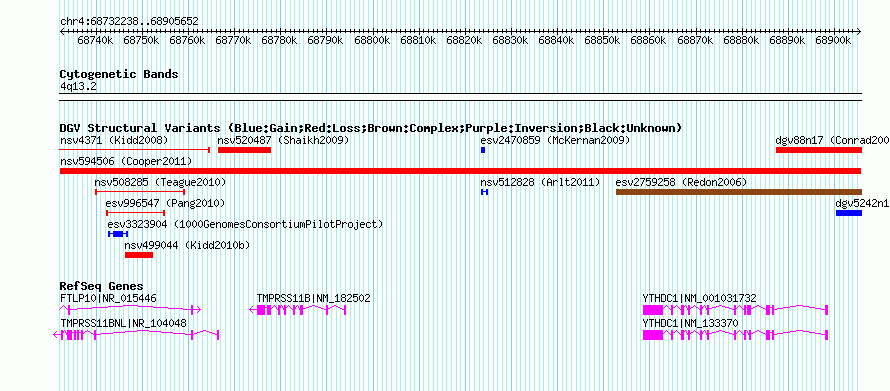Click the small blue nsv512828 marker
The height and width of the screenshot is (391, 890).
click(484, 192)
